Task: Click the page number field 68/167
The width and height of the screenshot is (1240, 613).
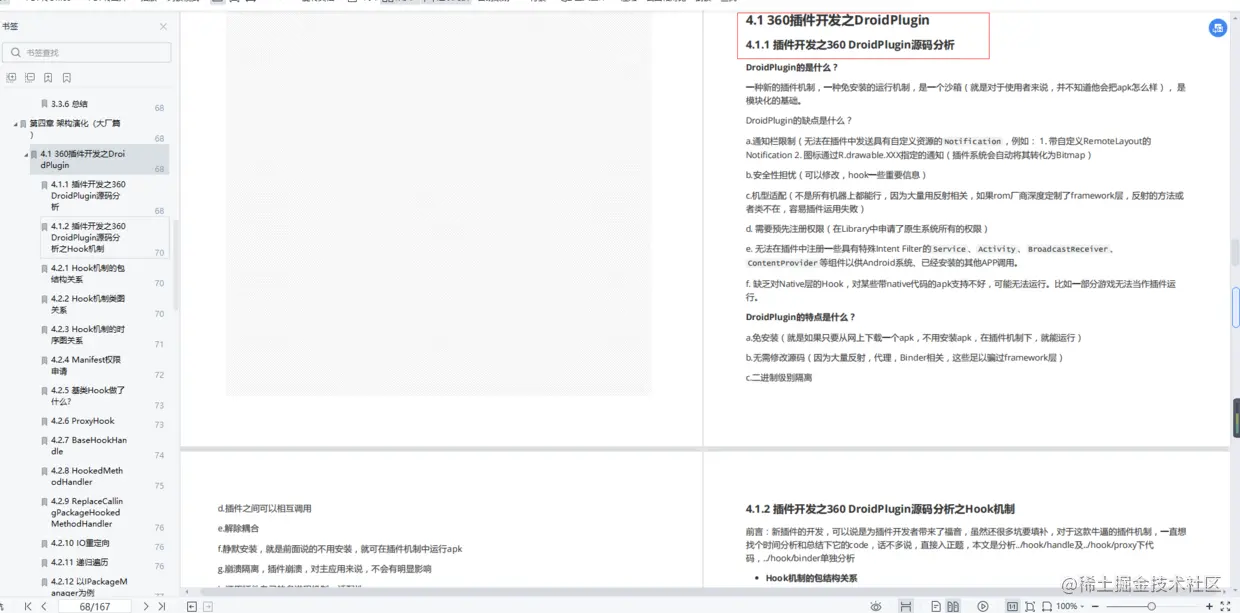Action: pyautogui.click(x=94, y=606)
